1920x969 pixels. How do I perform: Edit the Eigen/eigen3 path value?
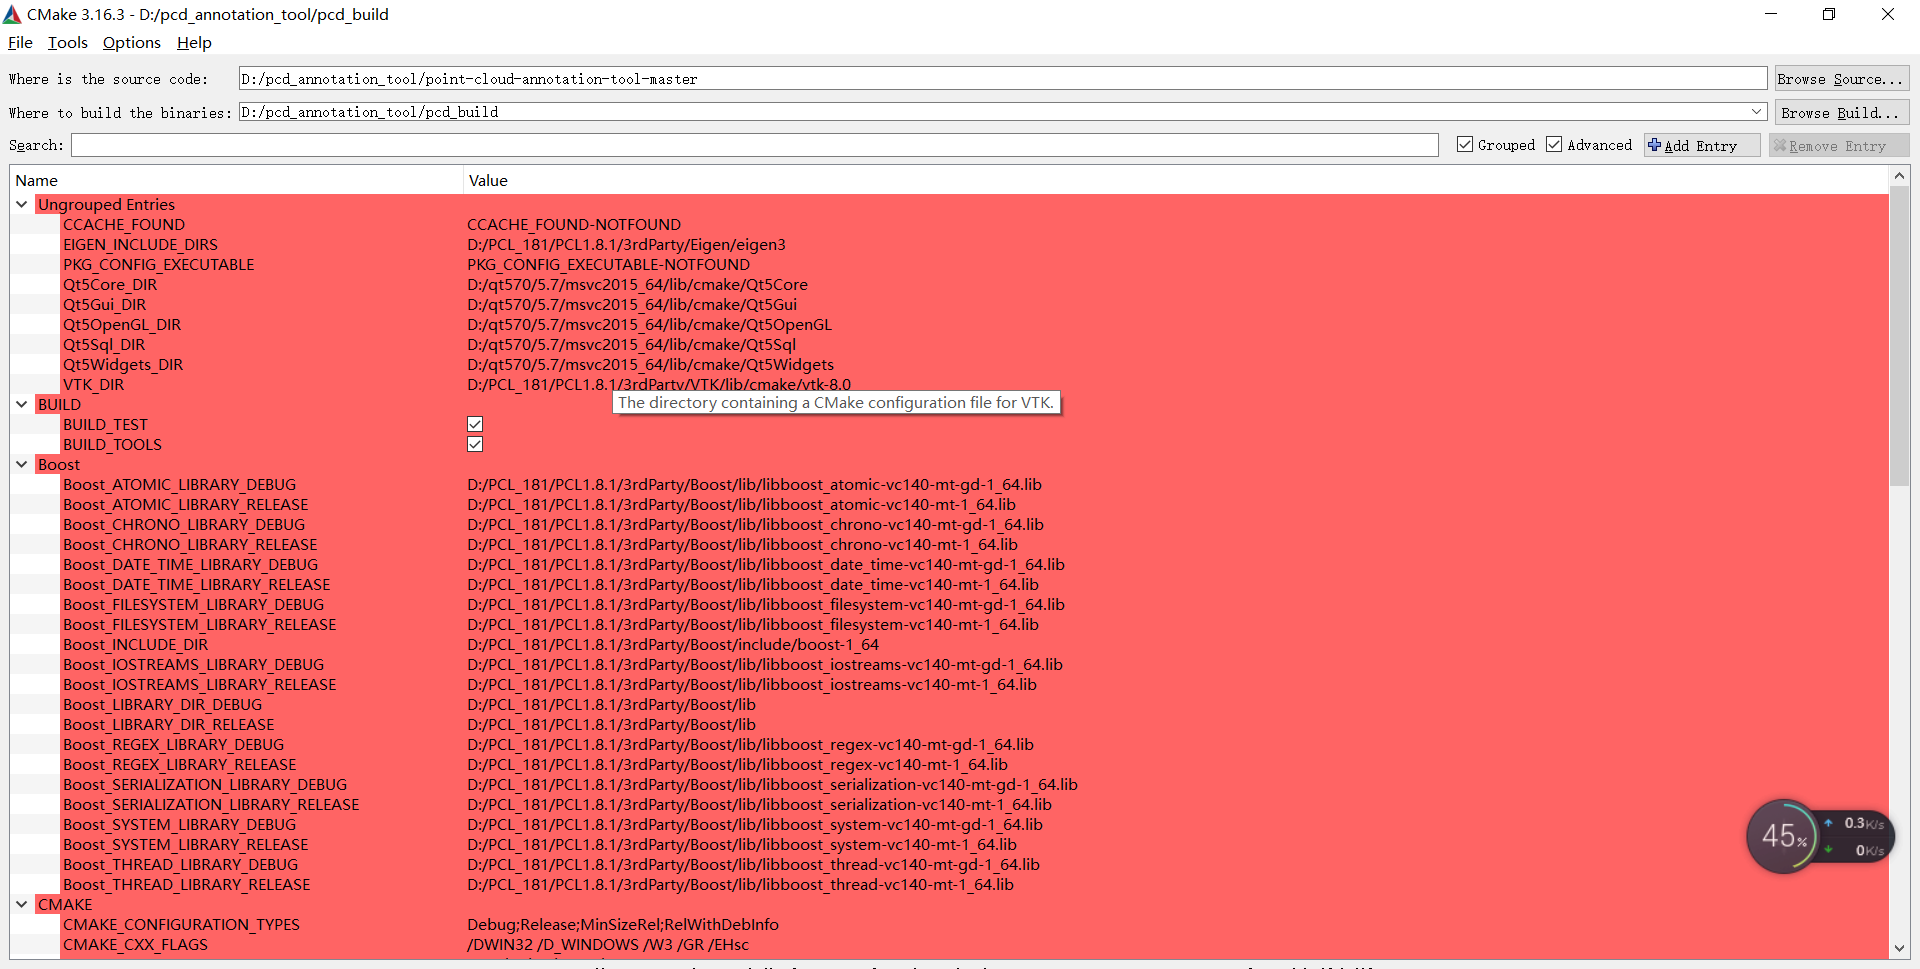pyautogui.click(x=626, y=244)
